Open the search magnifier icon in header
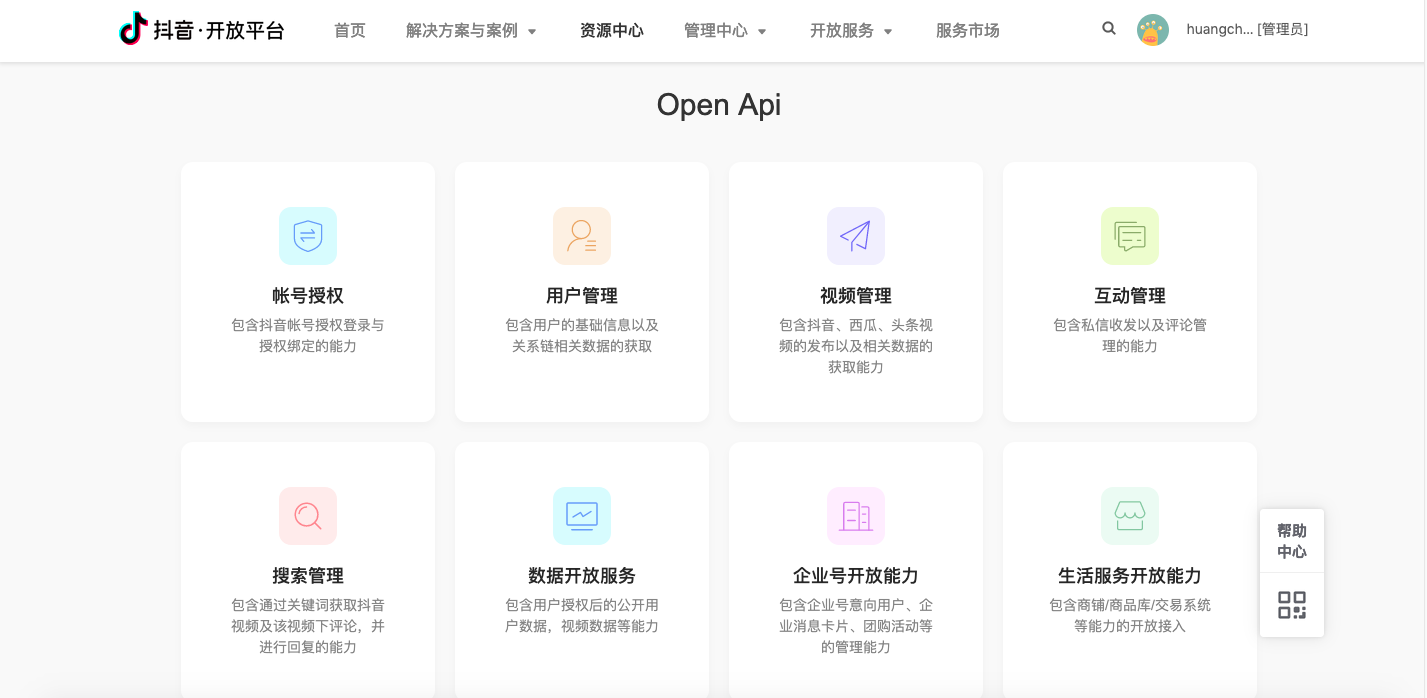Screen dimensions: 1427x698 click(1109, 29)
